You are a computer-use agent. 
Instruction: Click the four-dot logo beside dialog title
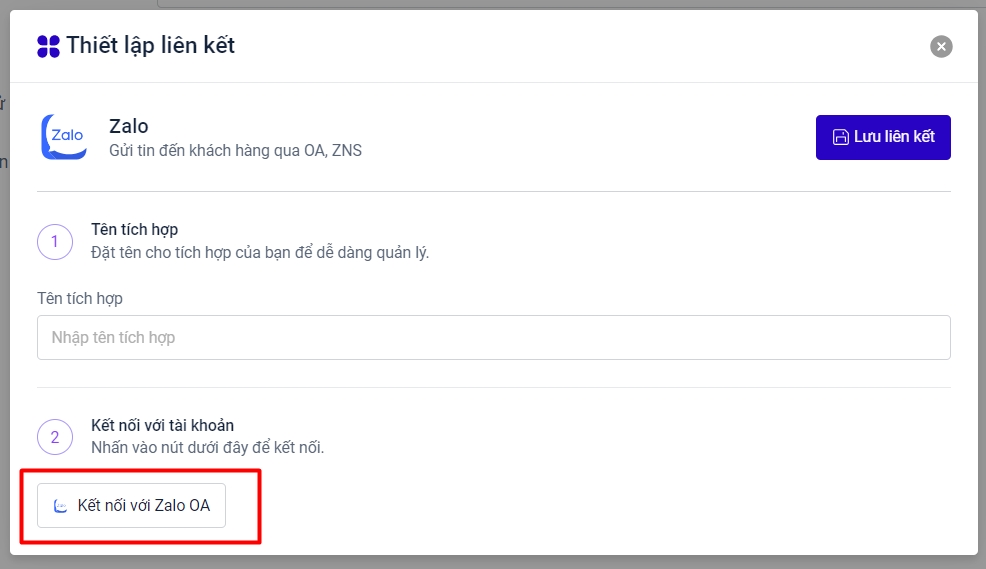[48, 46]
